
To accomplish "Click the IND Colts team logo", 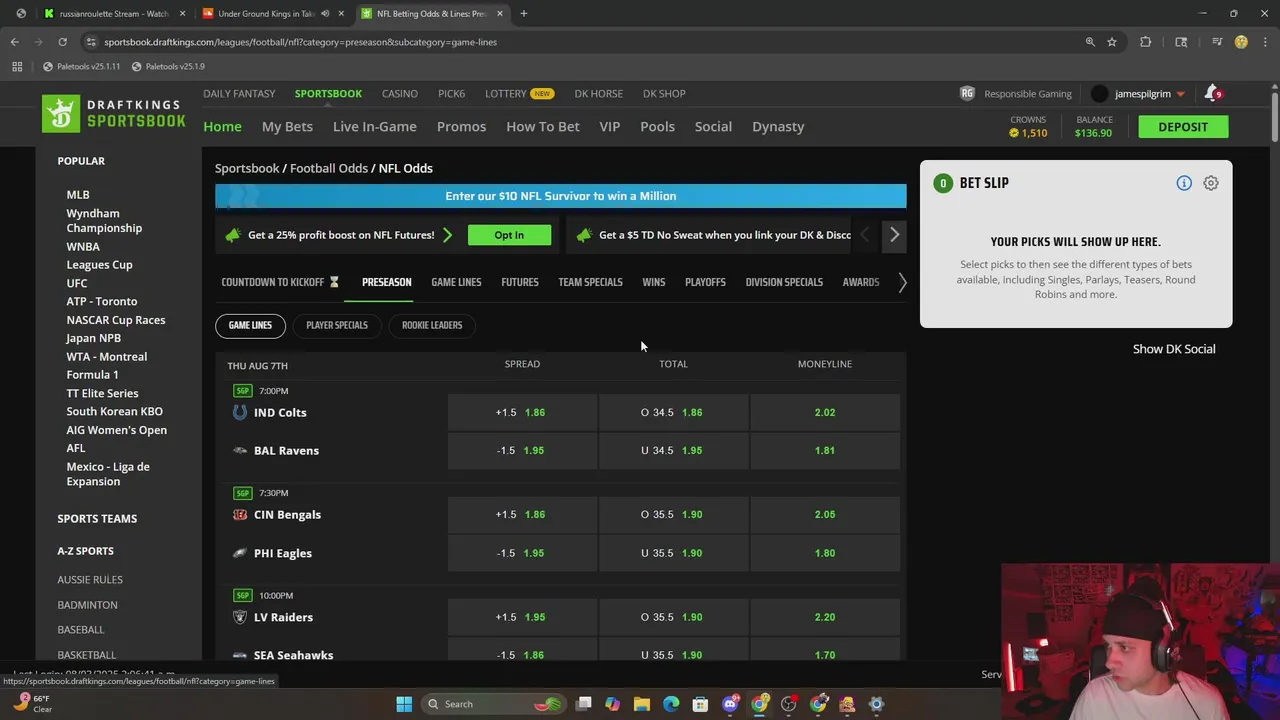I will [x=240, y=412].
